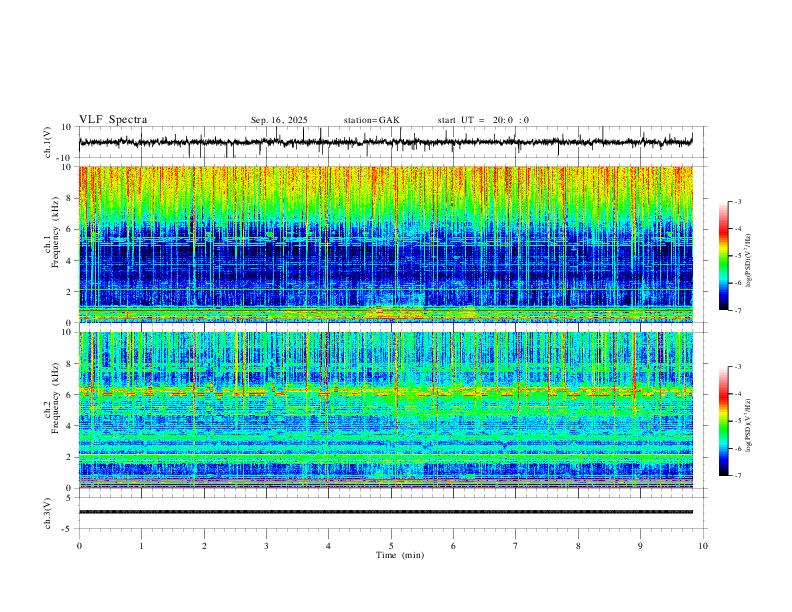Click the ch.1 spectrogram "8" kHz tick
Image resolution: width=792 pixels, height=612 pixels.
coord(70,198)
